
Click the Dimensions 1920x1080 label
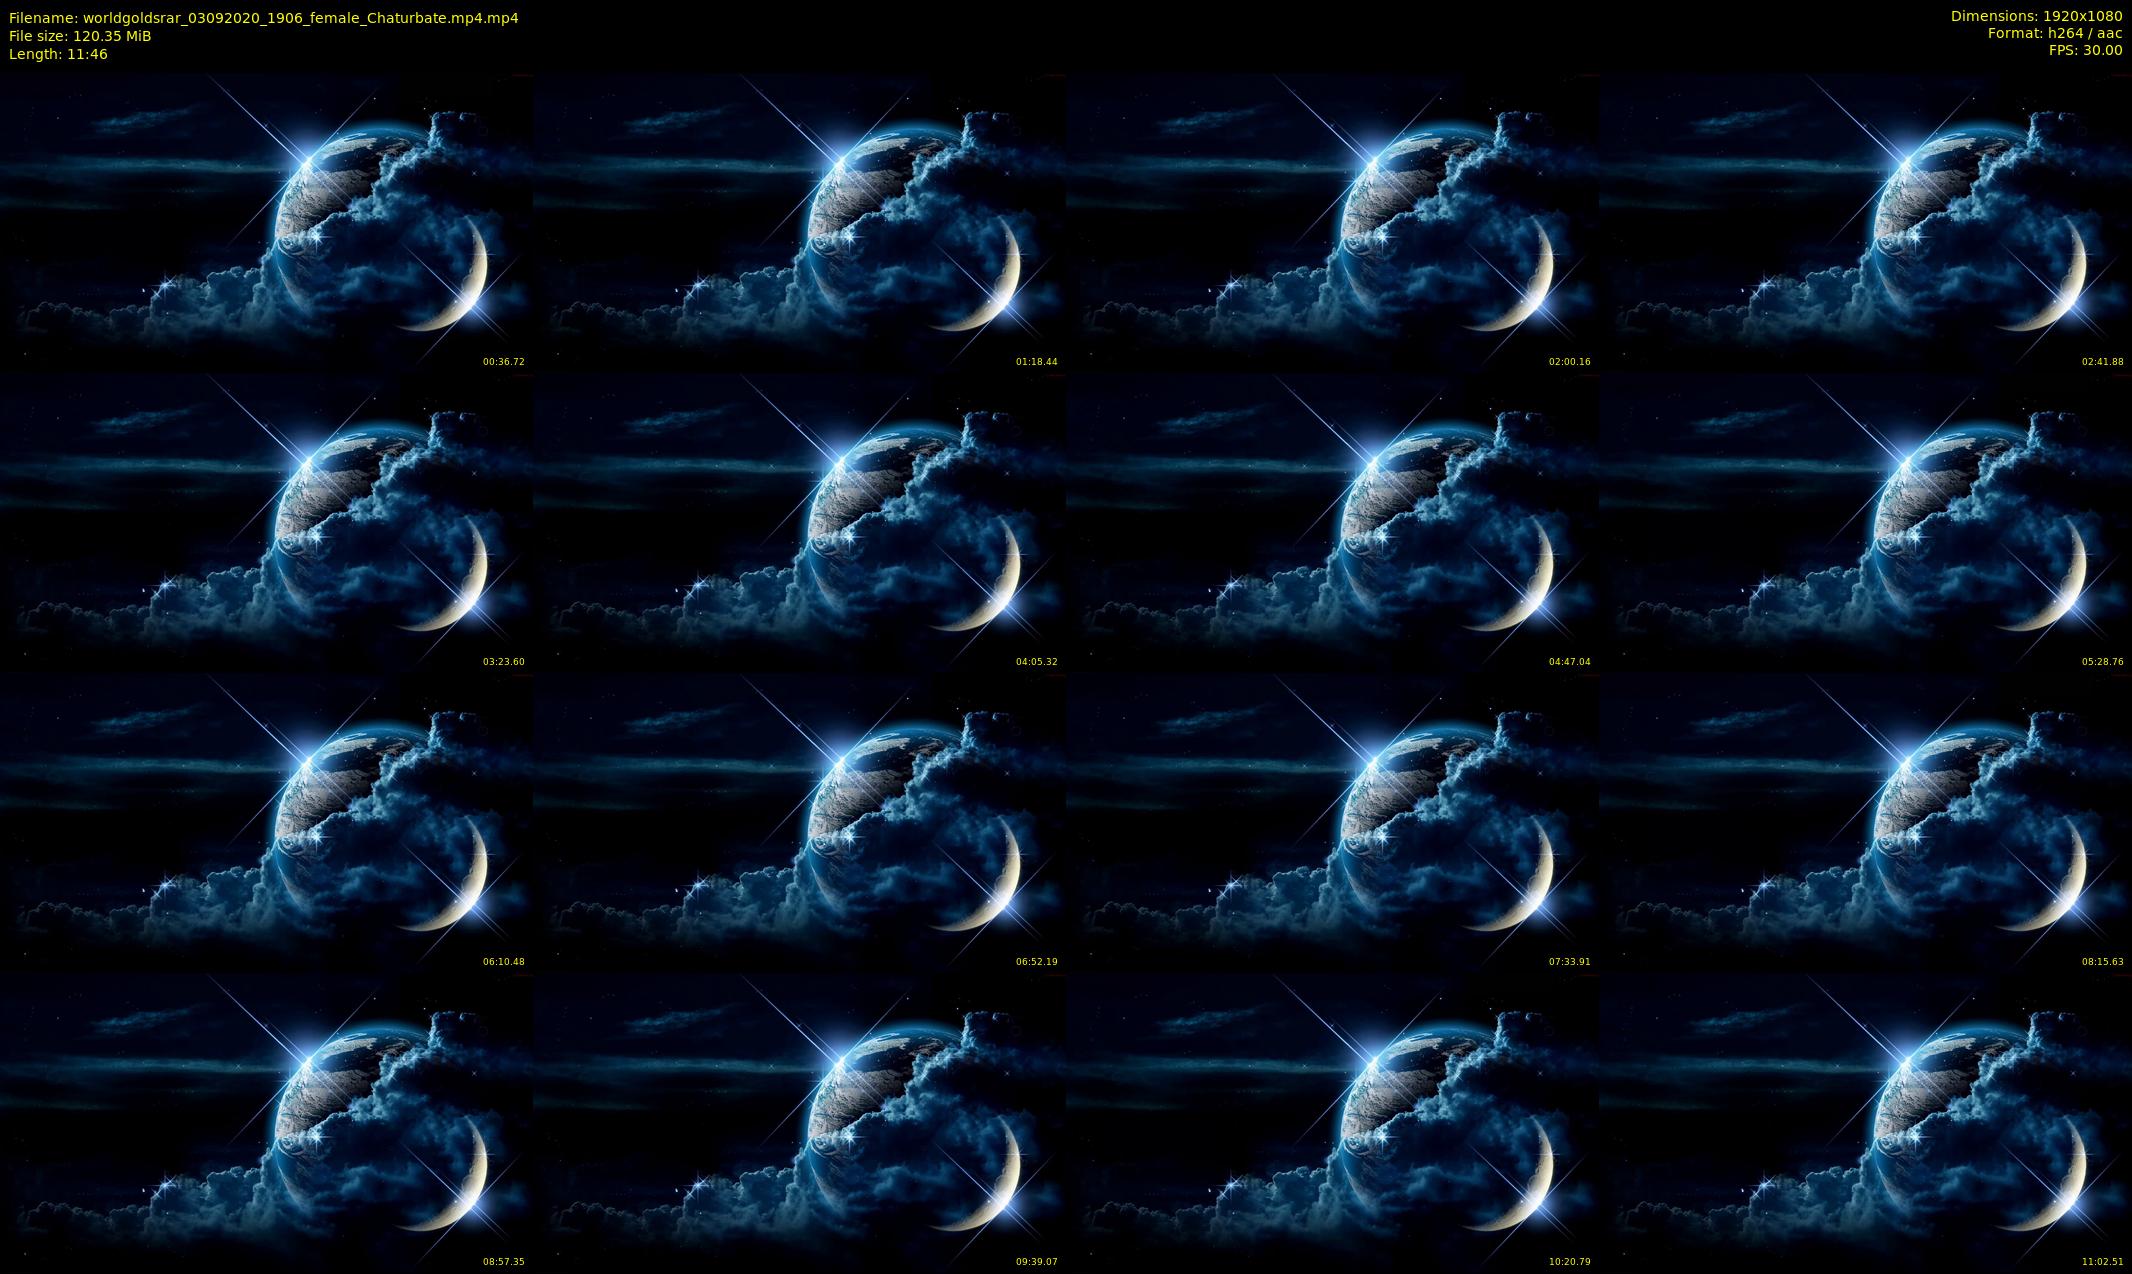(2036, 17)
